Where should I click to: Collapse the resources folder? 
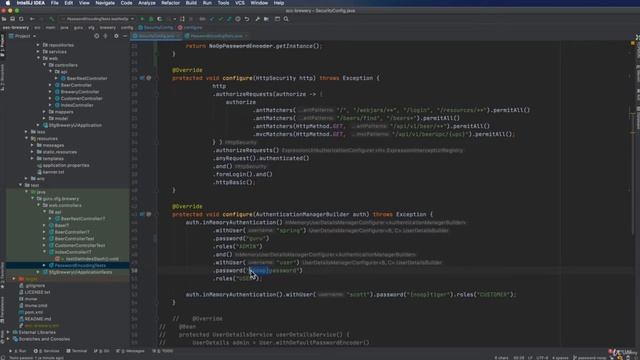[26, 138]
